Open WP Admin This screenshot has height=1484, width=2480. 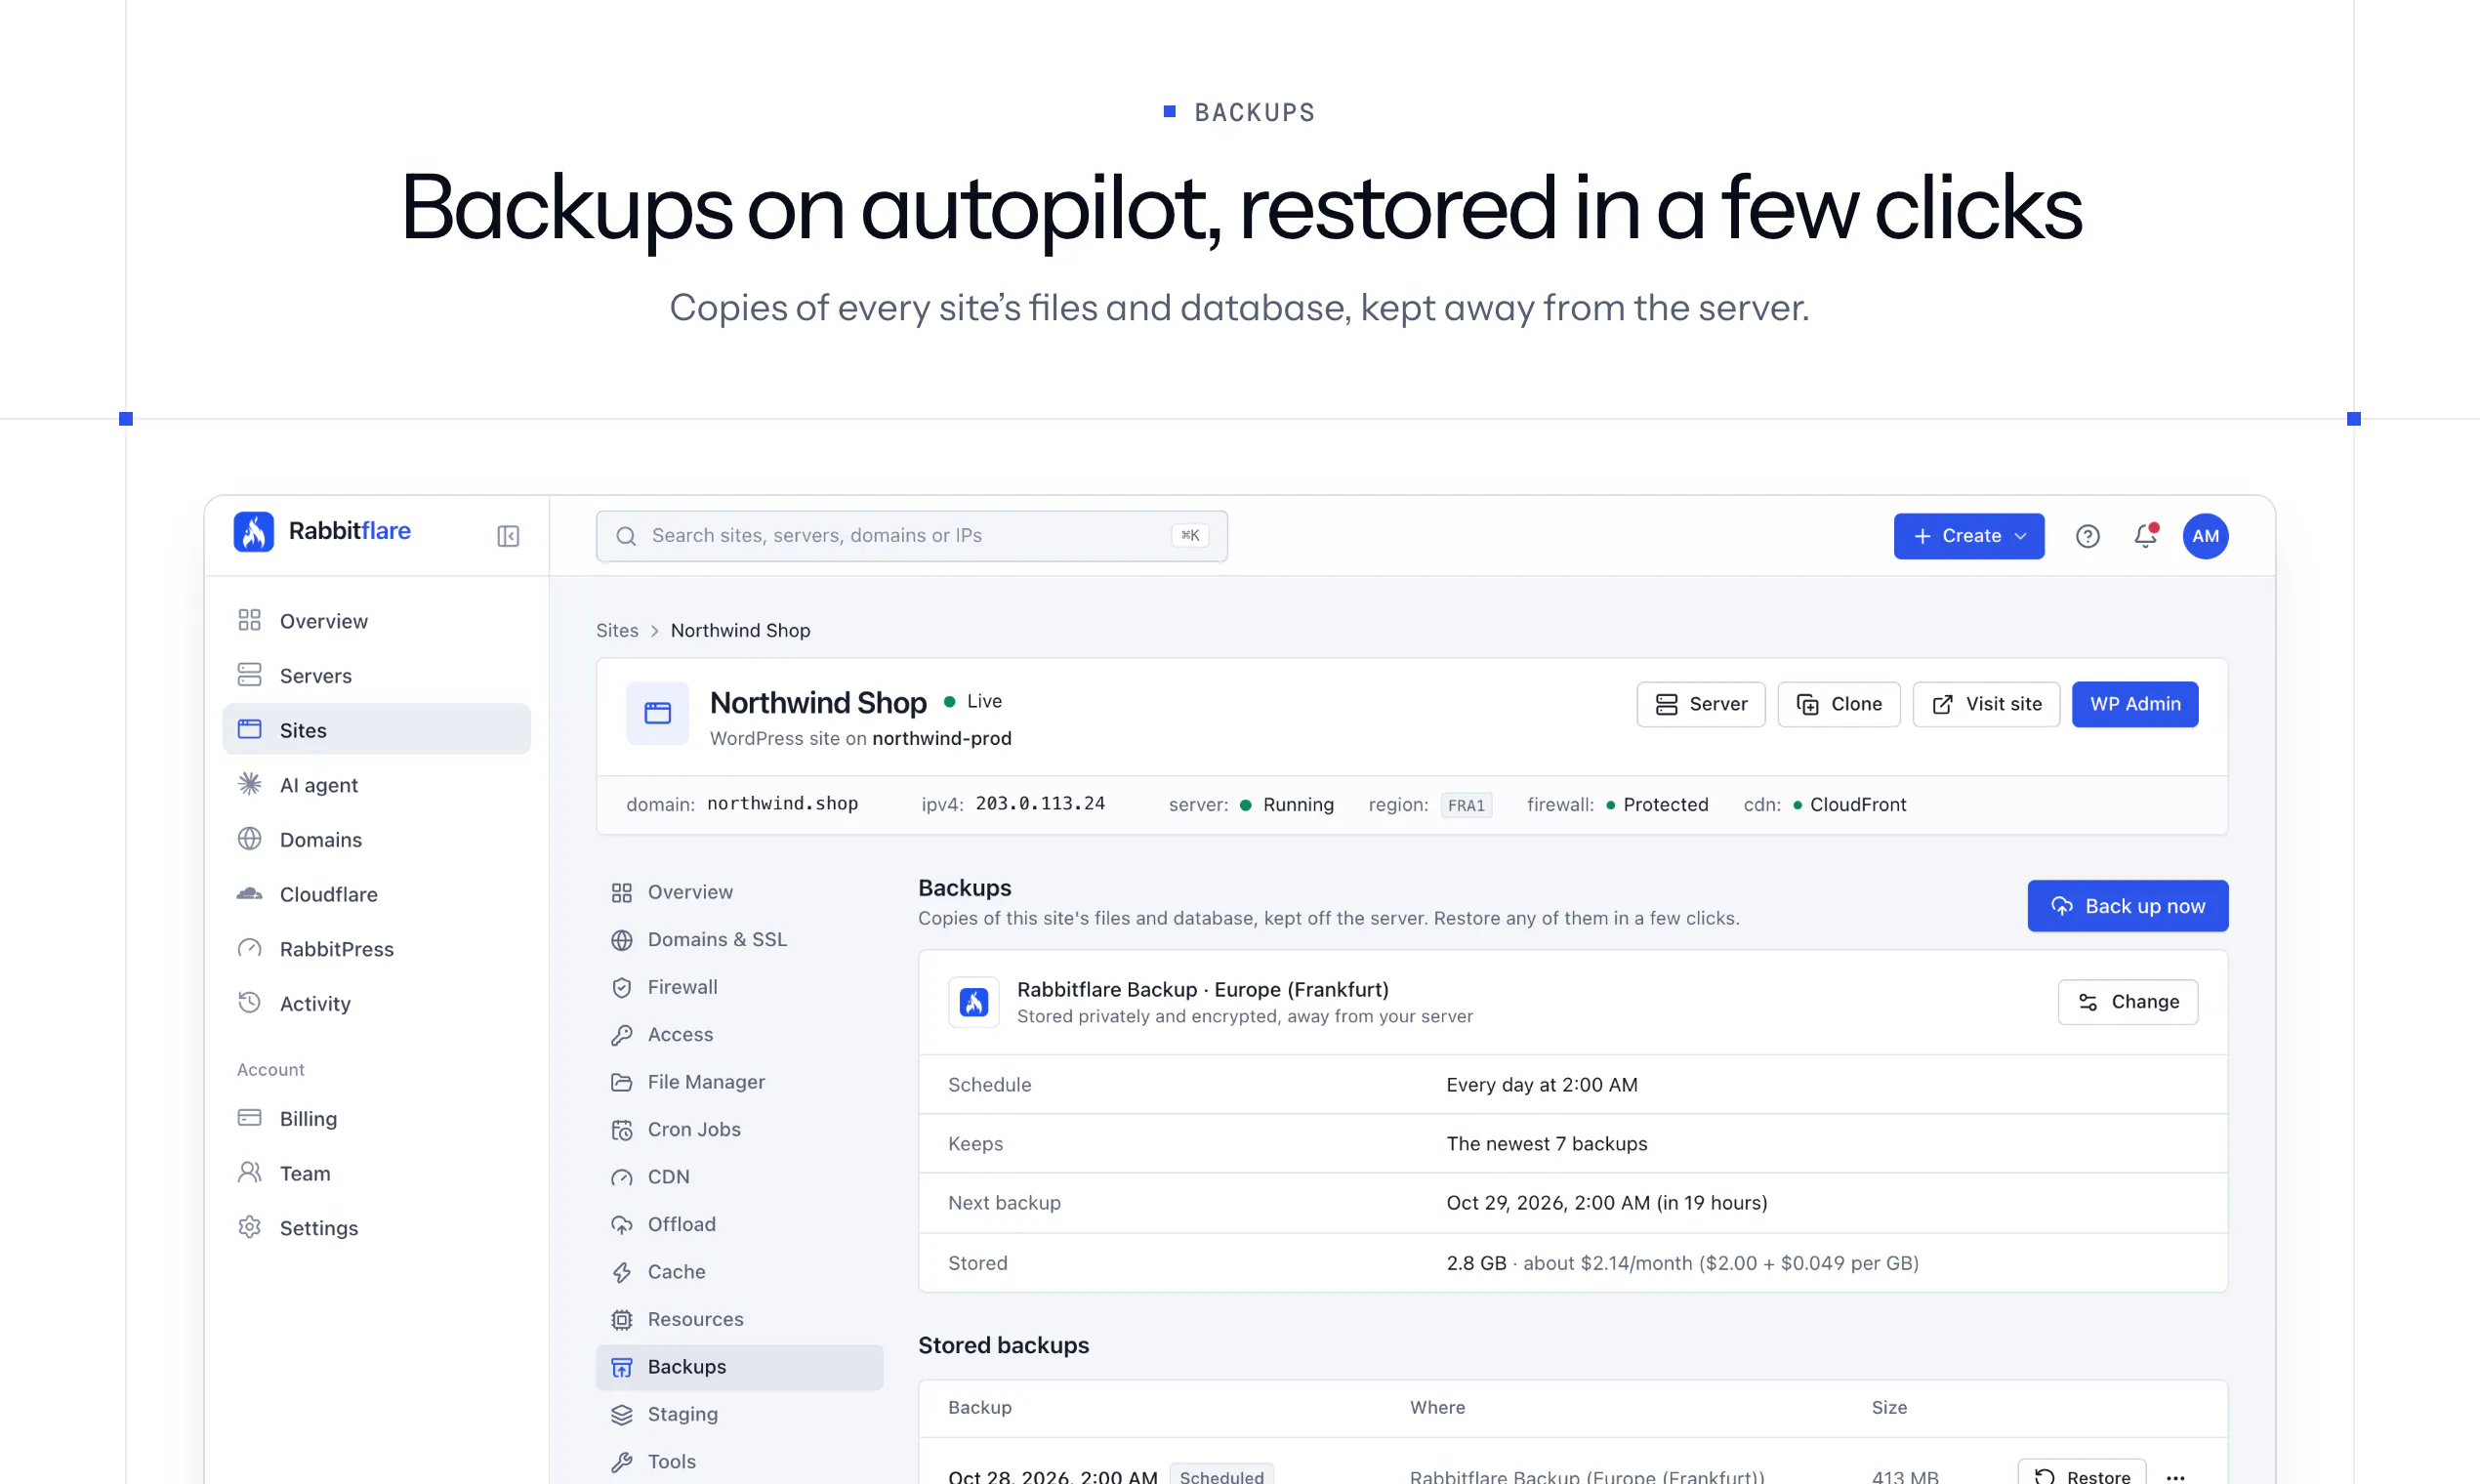[2134, 704]
